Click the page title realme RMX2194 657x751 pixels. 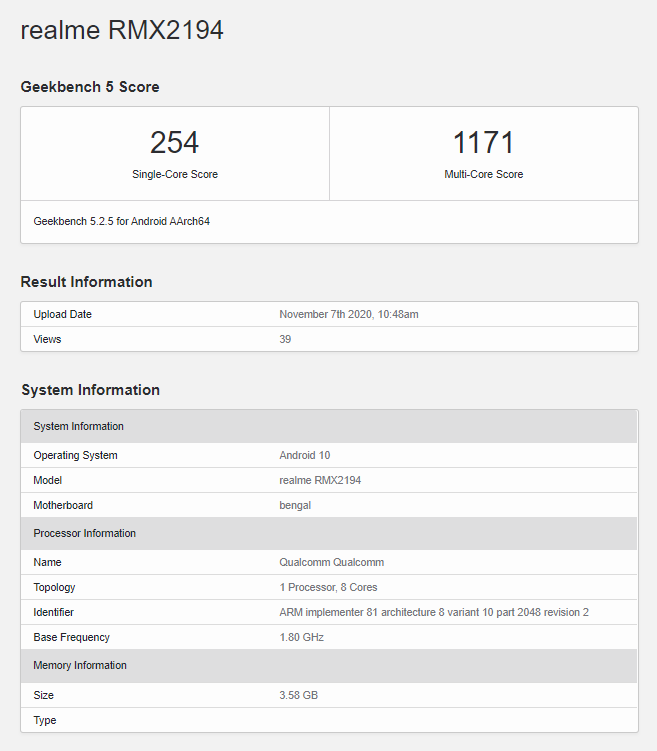[122, 30]
